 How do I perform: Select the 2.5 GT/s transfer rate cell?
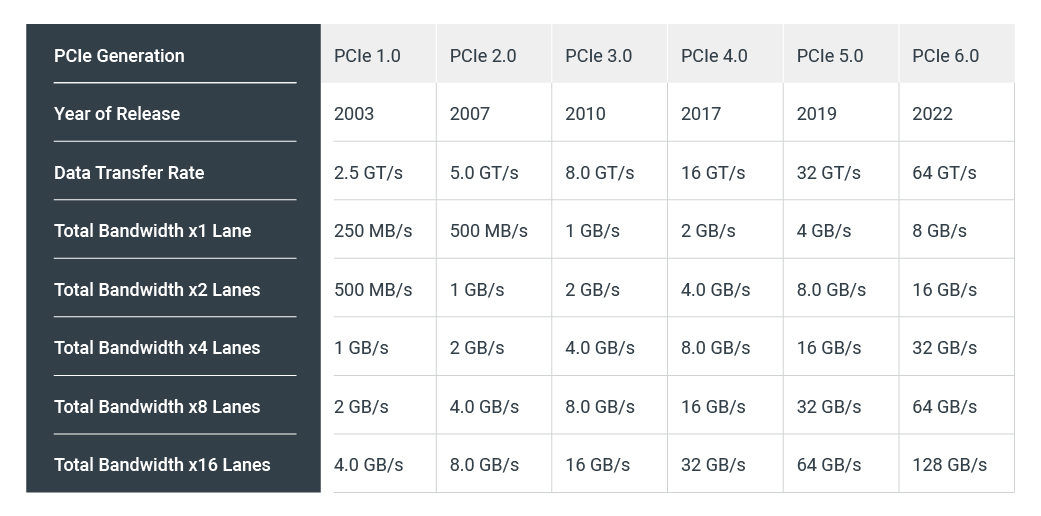click(x=368, y=173)
